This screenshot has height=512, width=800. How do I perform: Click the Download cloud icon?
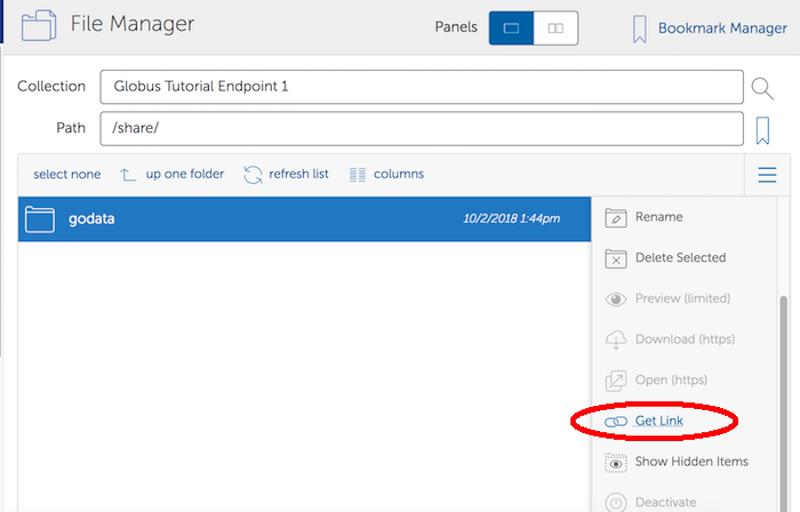coord(616,340)
